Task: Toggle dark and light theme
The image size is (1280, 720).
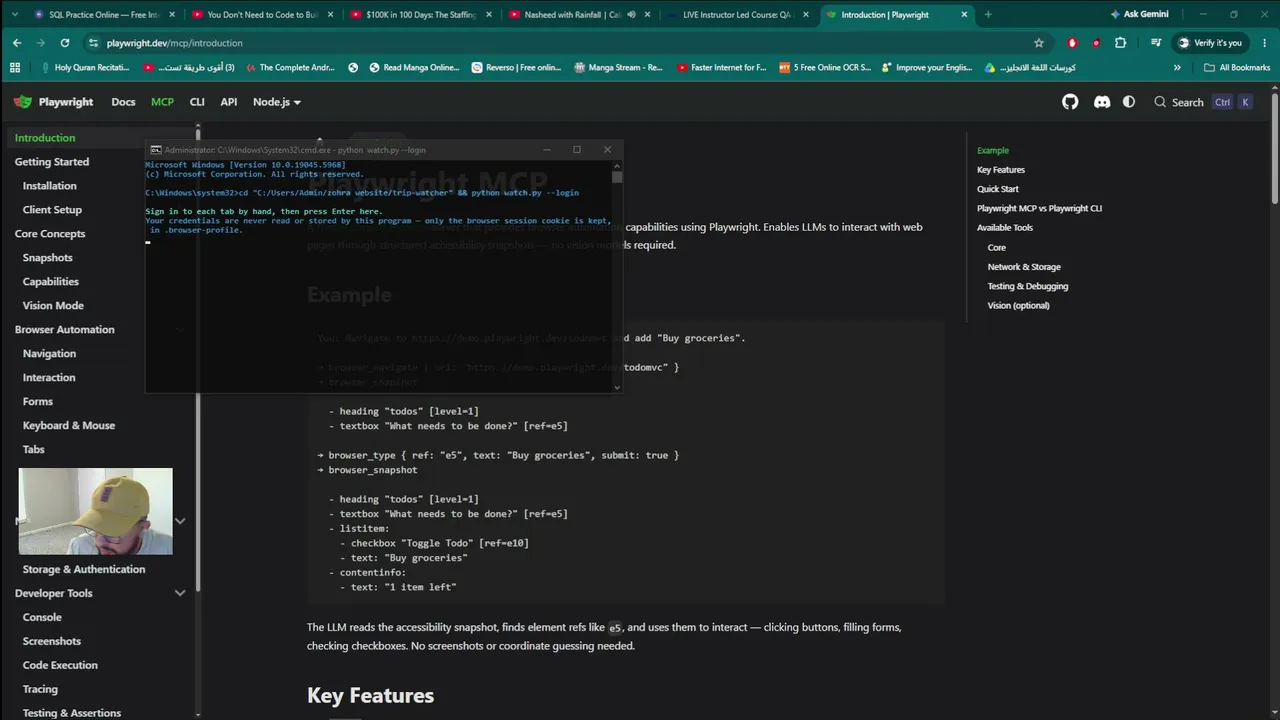Action: tap(1129, 102)
